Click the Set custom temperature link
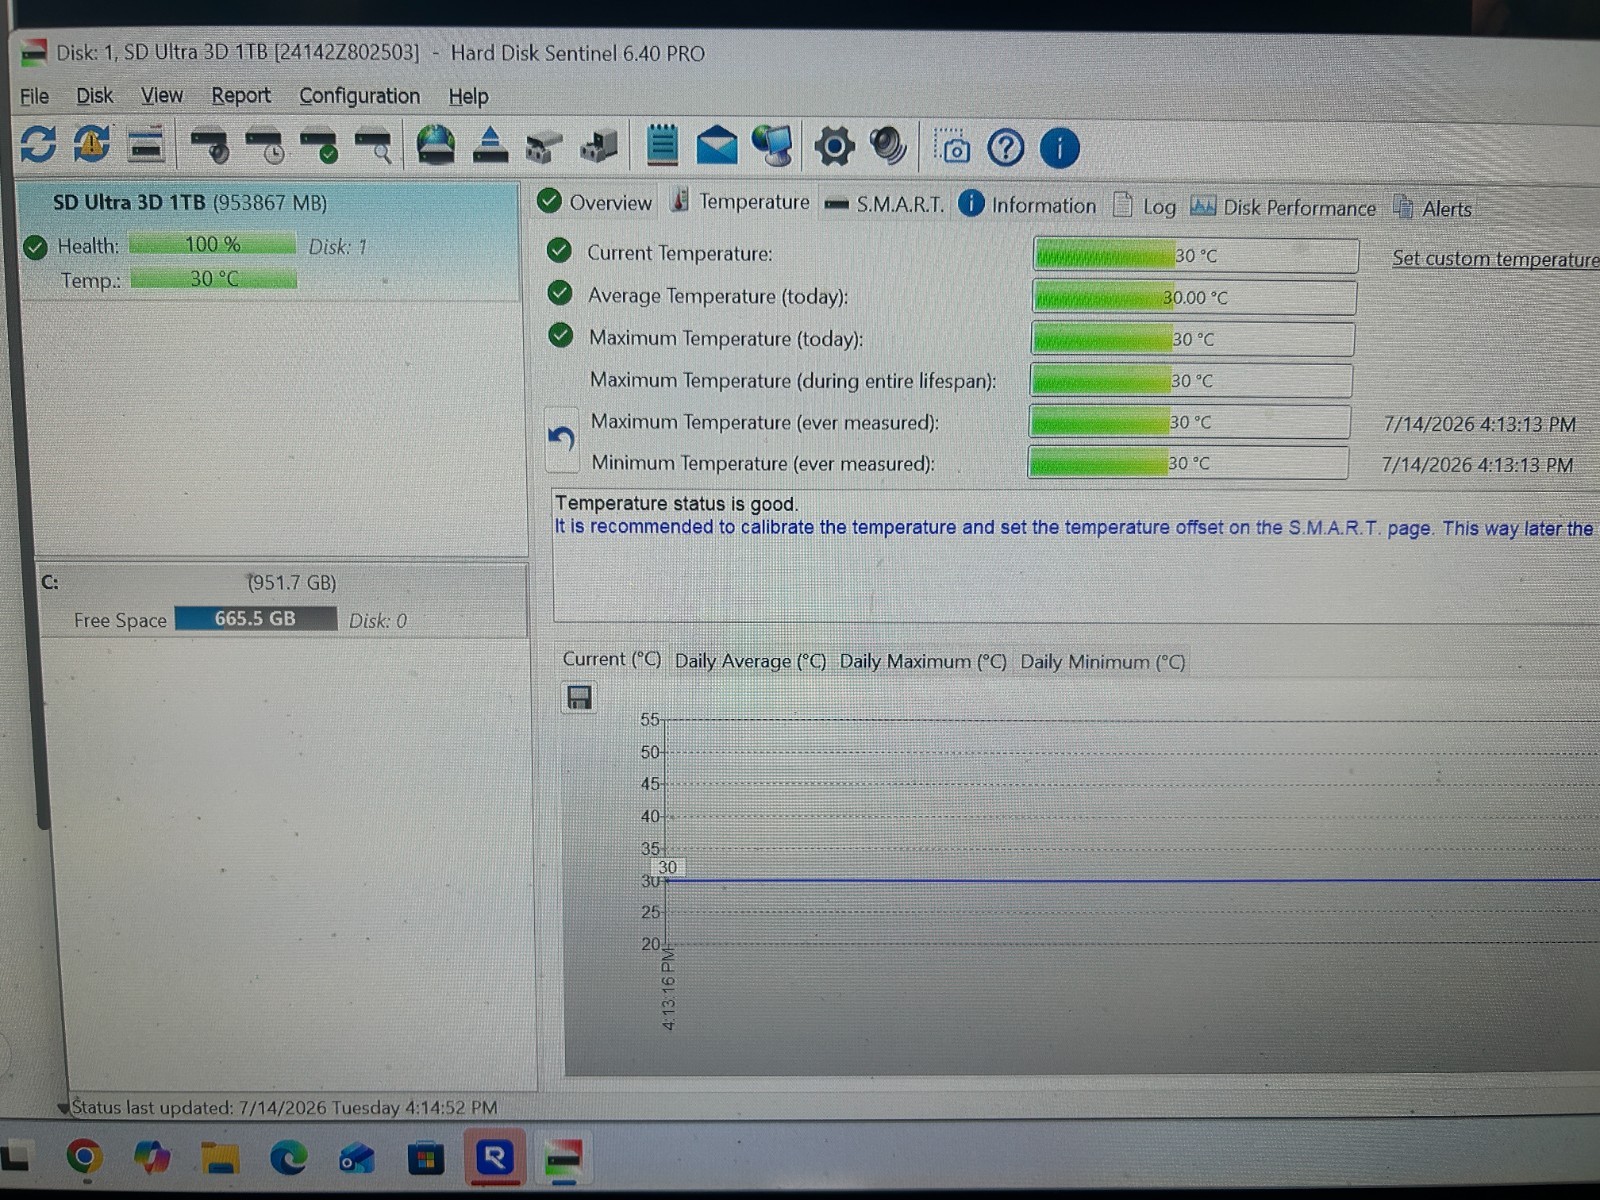This screenshot has height=1200, width=1600. (x=1496, y=259)
